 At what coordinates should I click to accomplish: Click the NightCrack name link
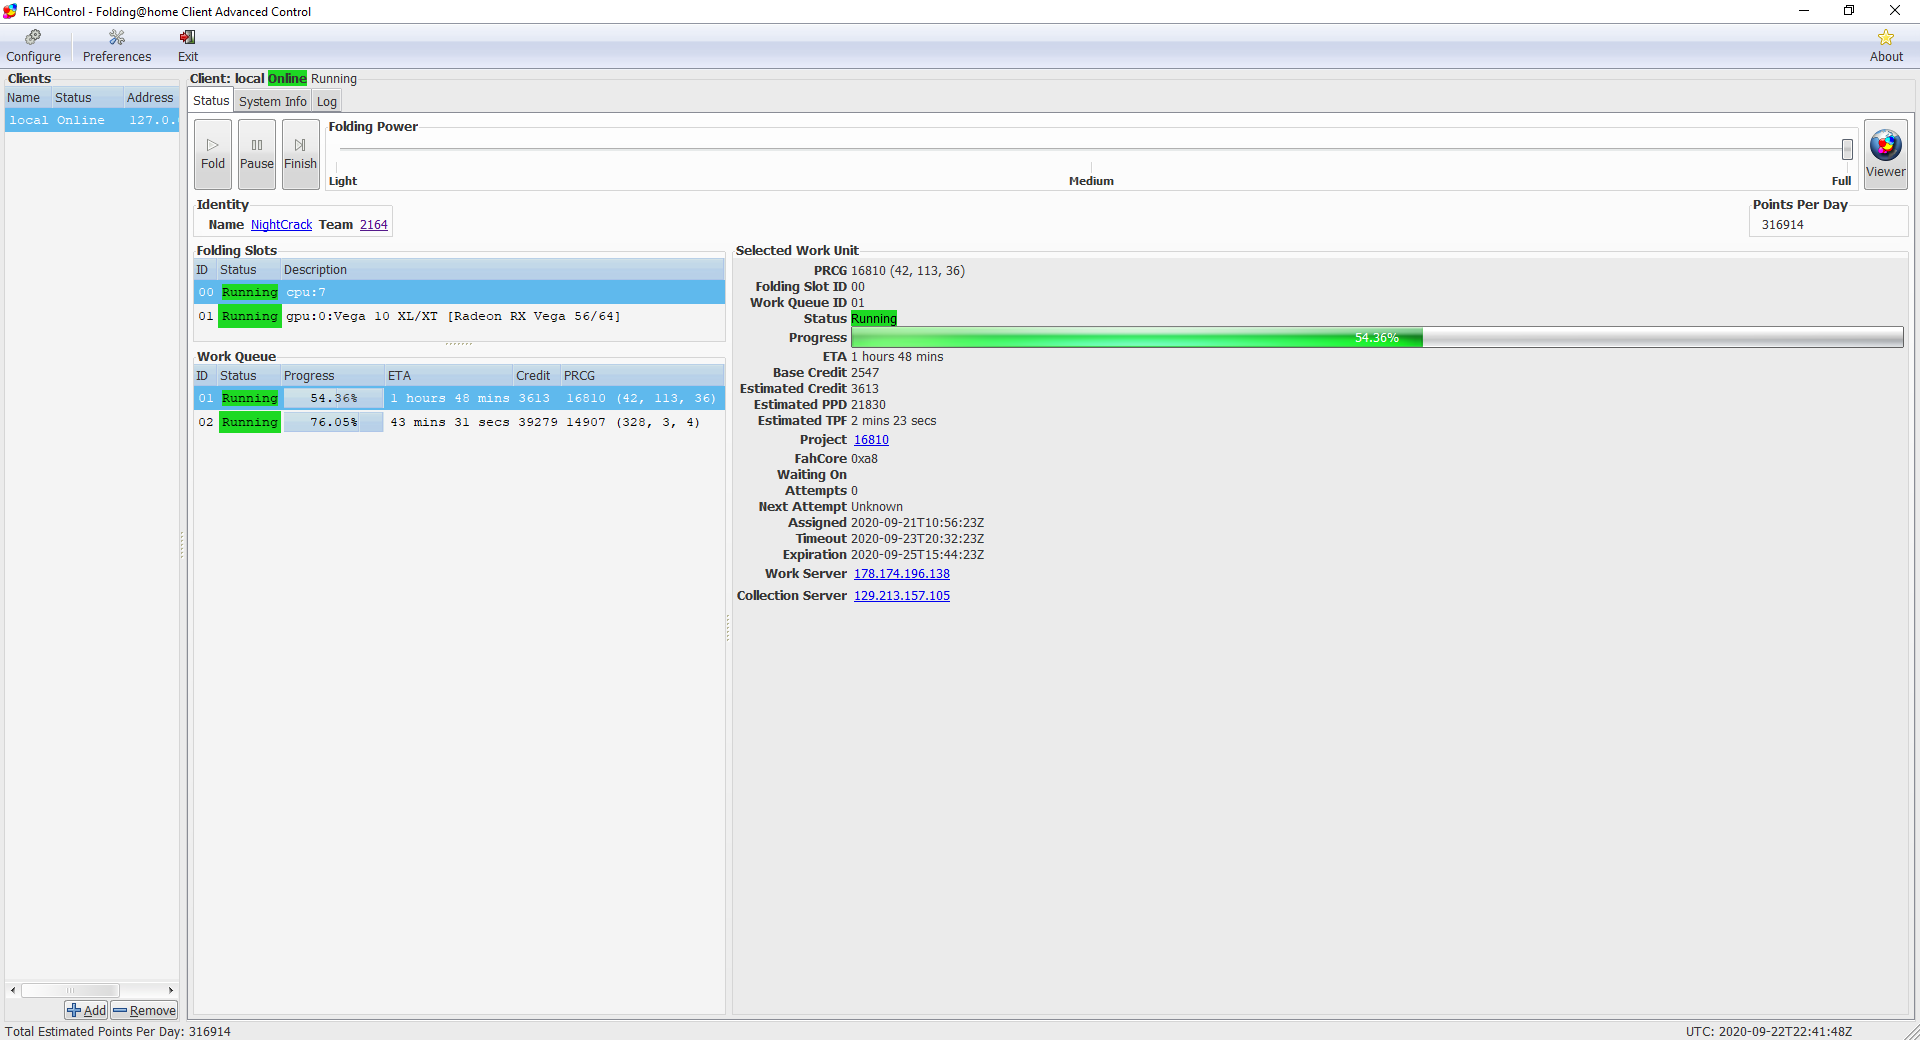(x=281, y=225)
